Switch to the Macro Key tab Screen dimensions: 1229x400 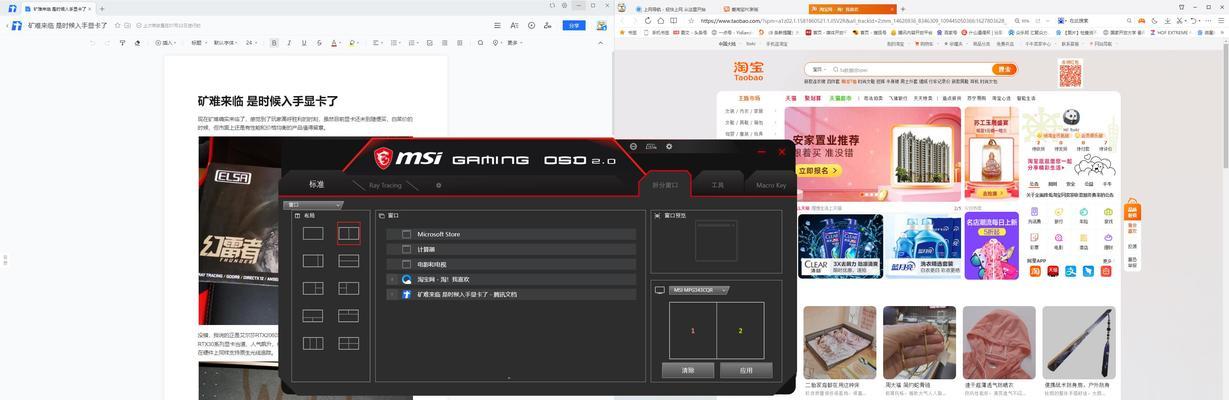tap(771, 185)
